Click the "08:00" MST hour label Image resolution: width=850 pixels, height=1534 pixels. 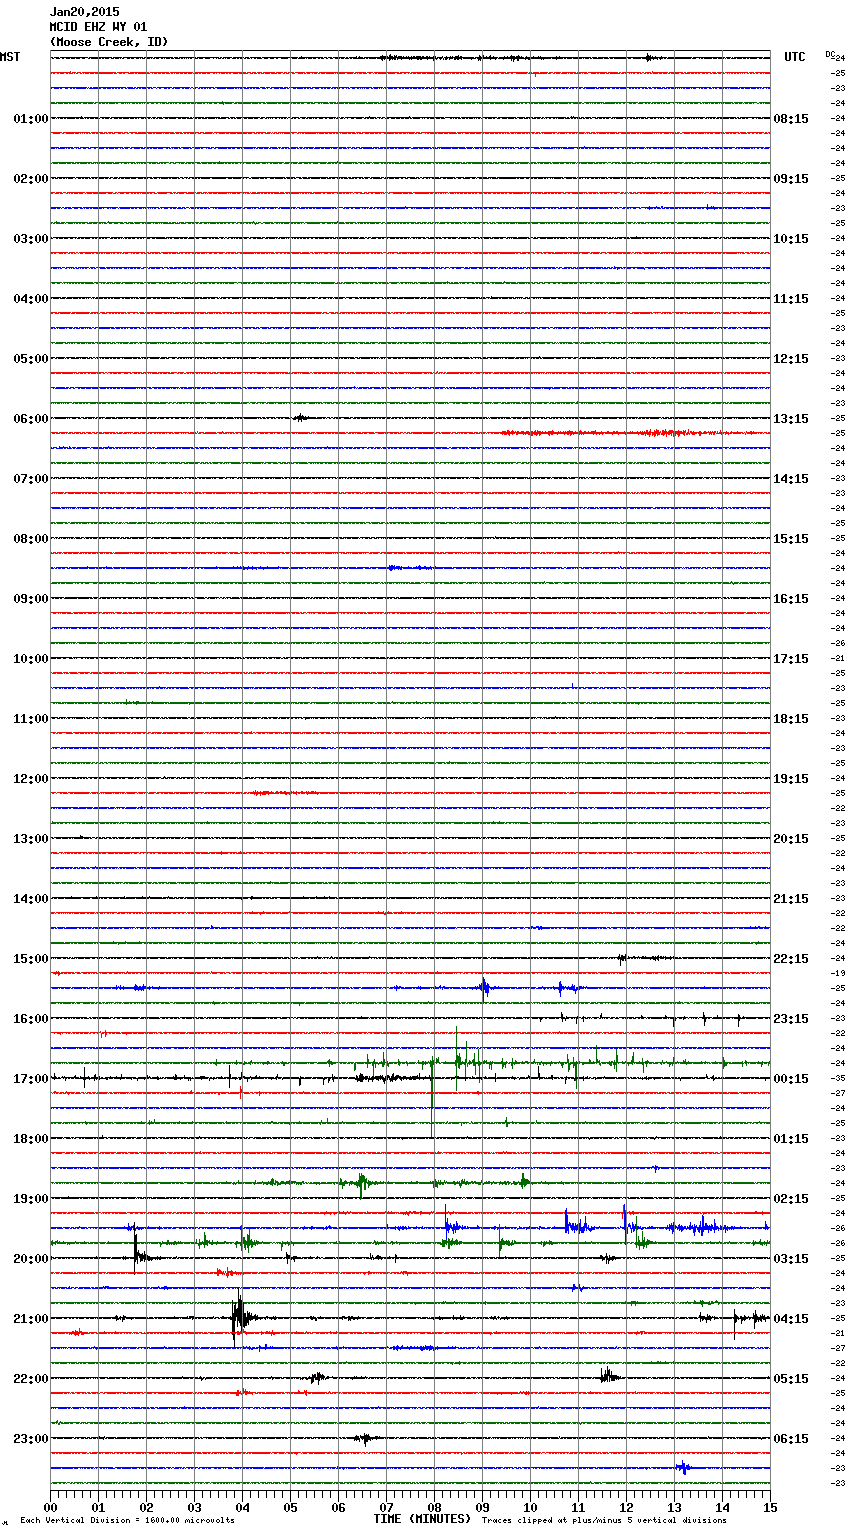click(x=31, y=538)
